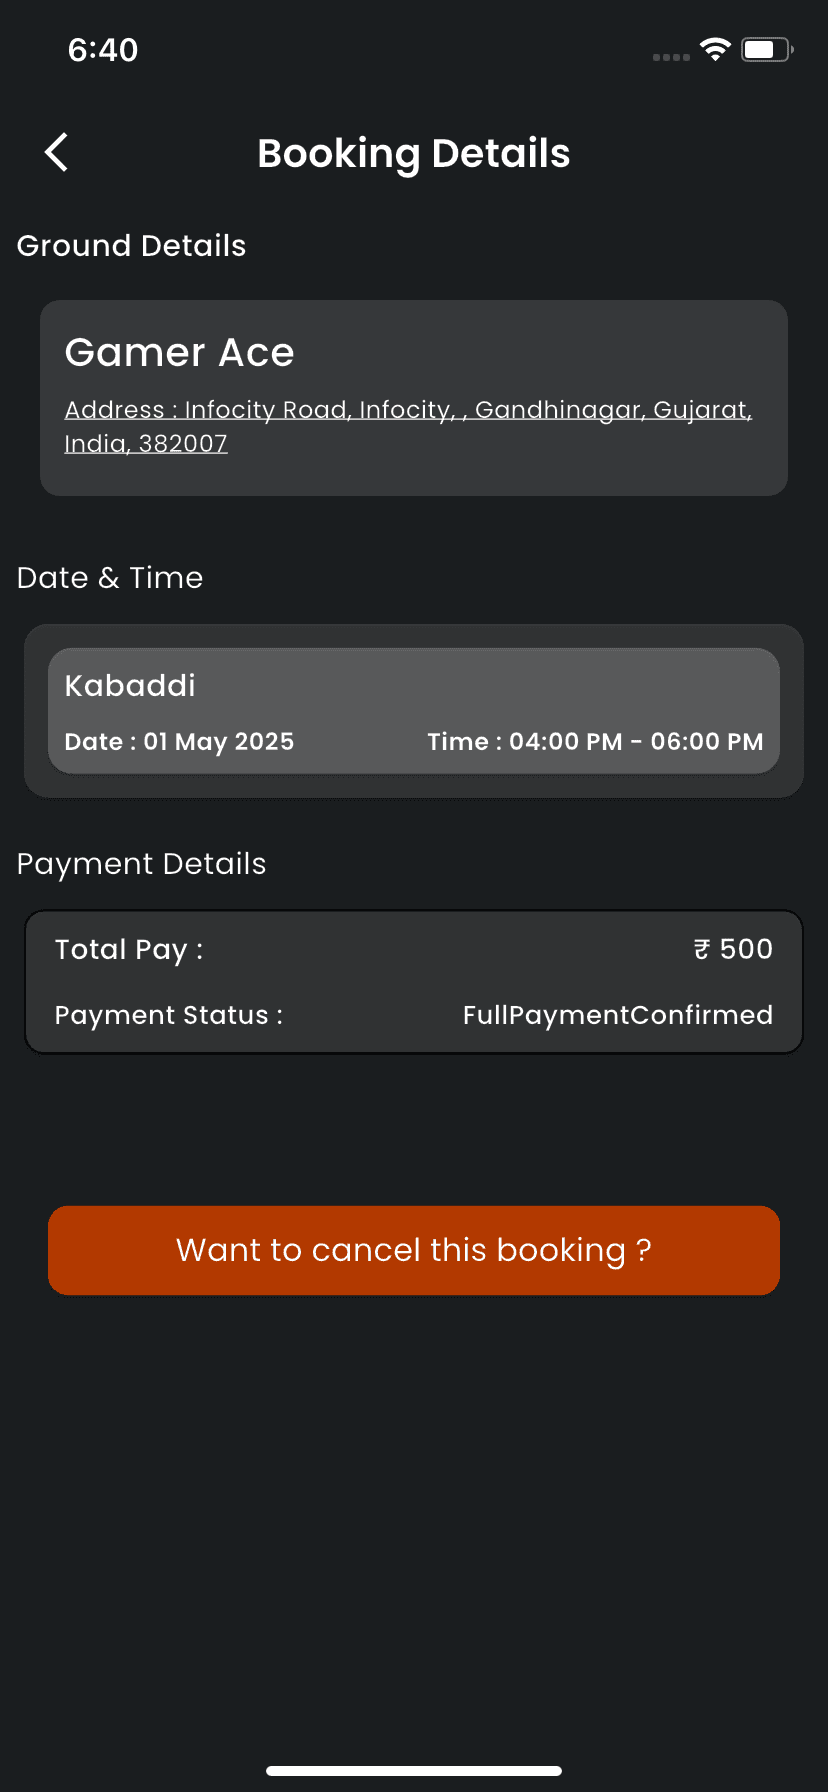828x1792 pixels.
Task: Open the Infocity Road address link
Action: 408,426
